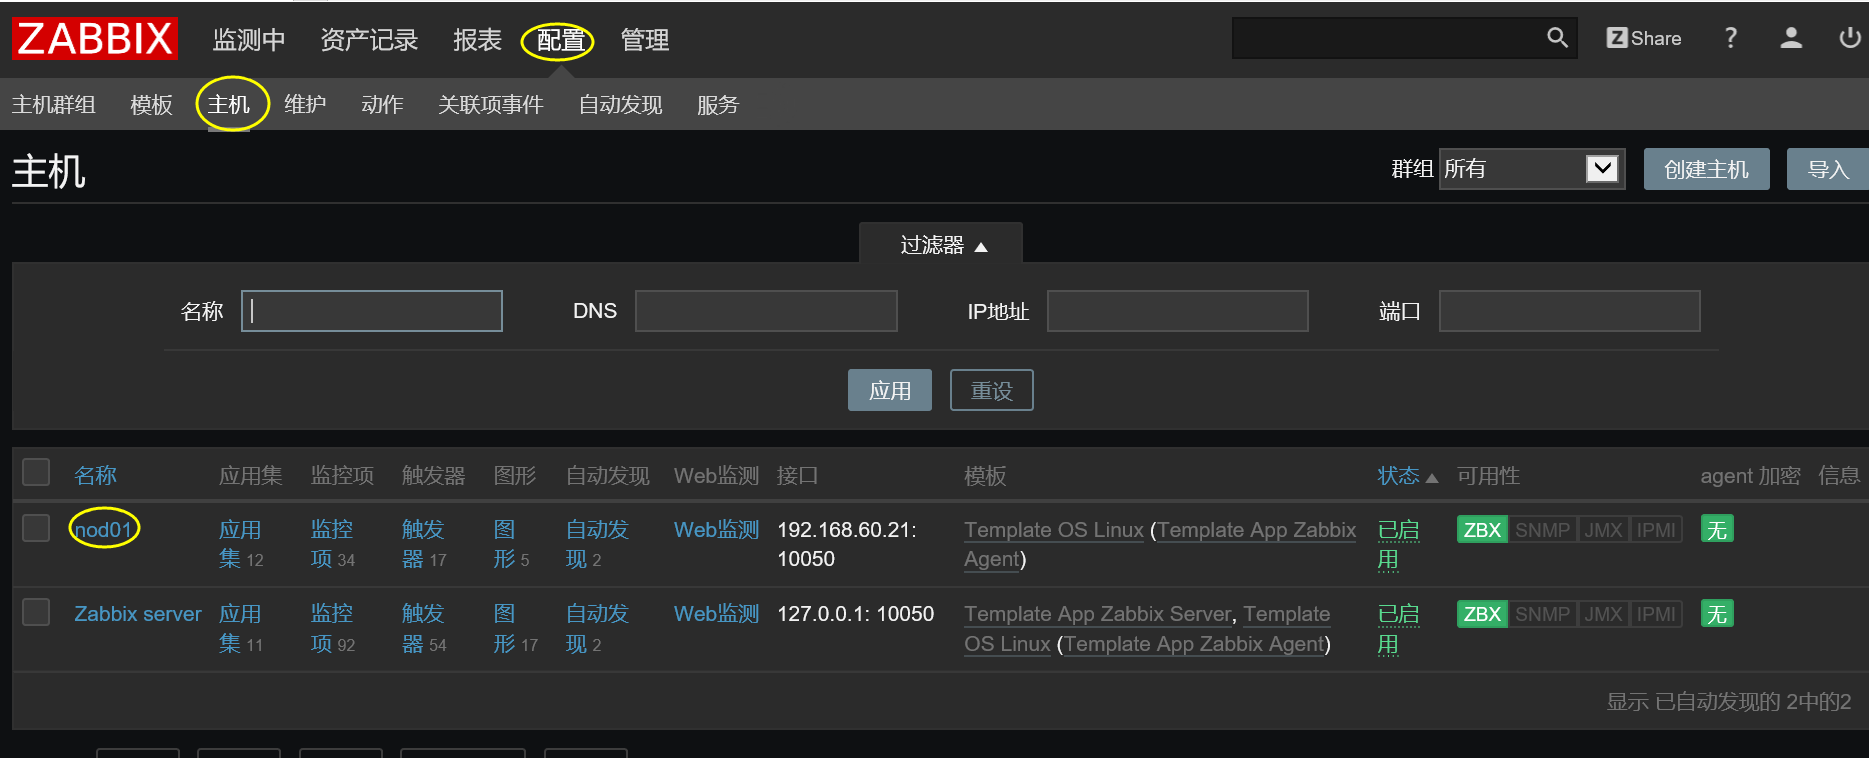Viewport: 1869px width, 758px height.
Task: Toggle 已启用 status for nod01
Action: 1398,545
